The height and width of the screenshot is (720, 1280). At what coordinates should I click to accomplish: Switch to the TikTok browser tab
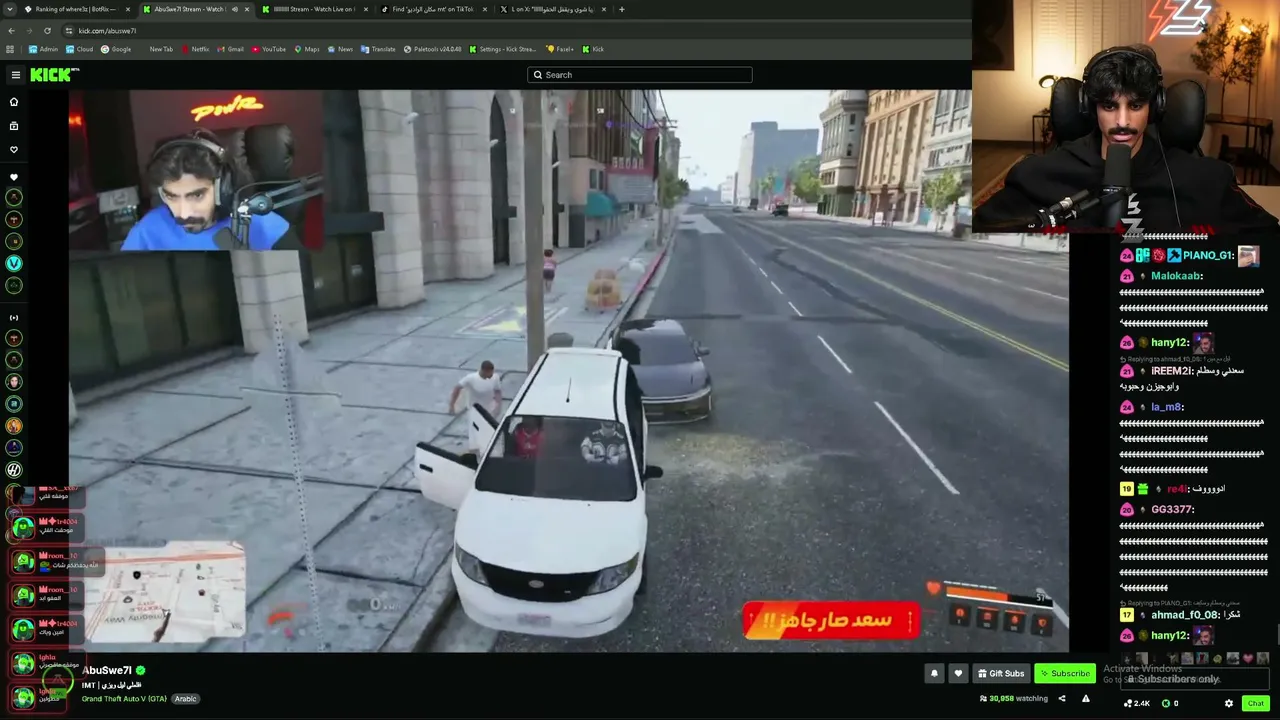pos(434,10)
